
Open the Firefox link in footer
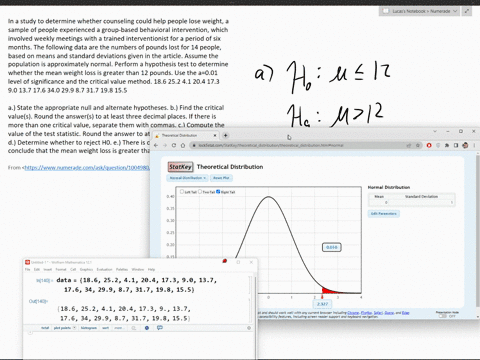[x=366, y=313]
